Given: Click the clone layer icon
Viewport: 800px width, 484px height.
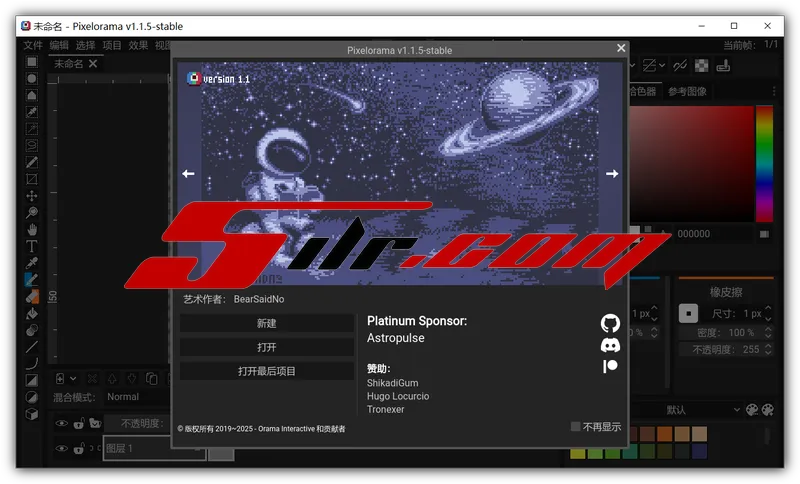Looking at the screenshot, I should click(x=152, y=378).
